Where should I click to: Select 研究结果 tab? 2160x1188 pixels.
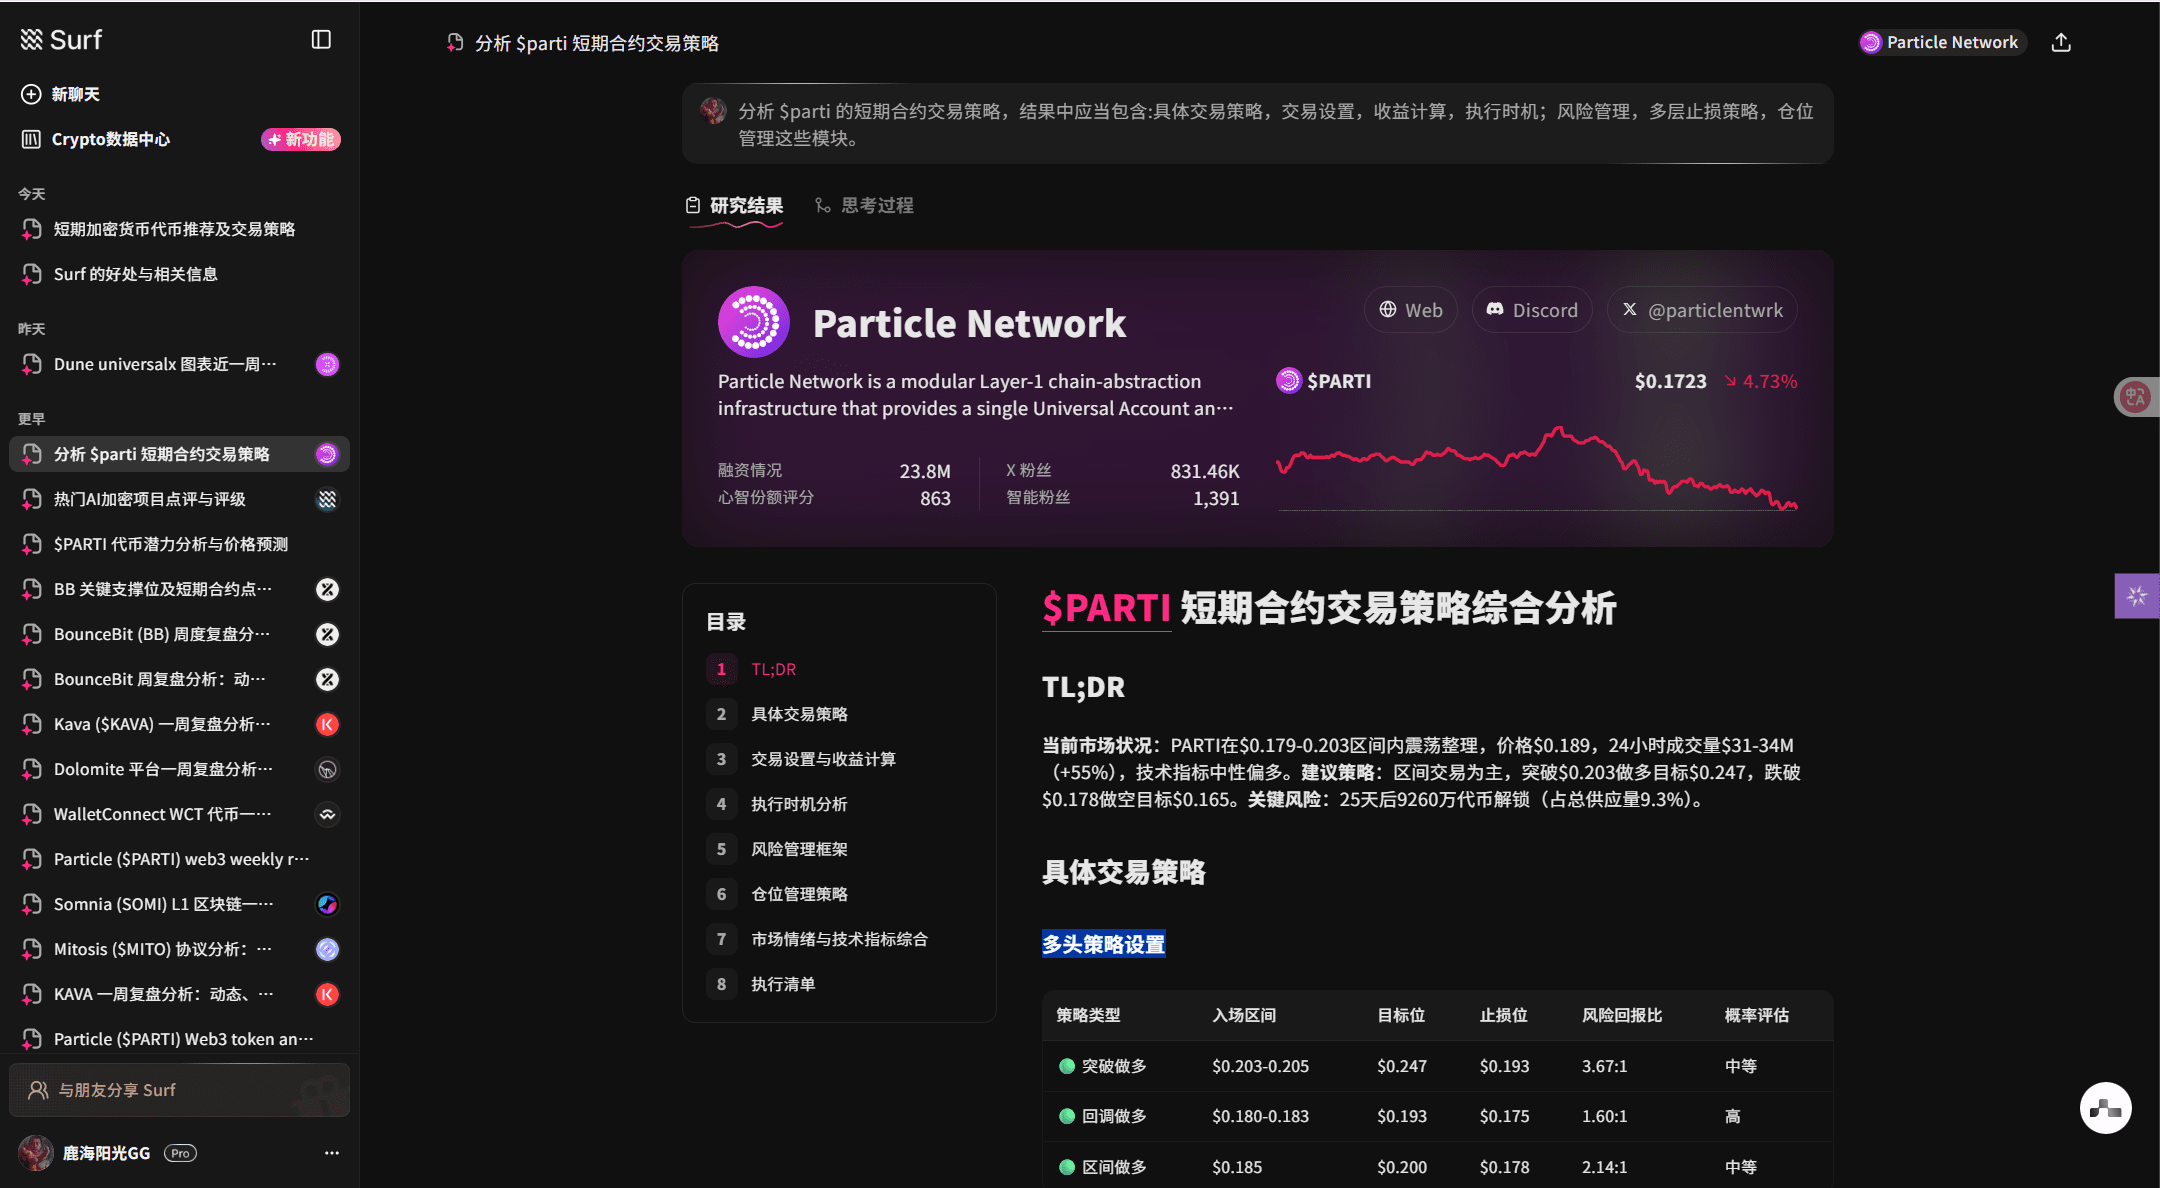pyautogui.click(x=735, y=205)
